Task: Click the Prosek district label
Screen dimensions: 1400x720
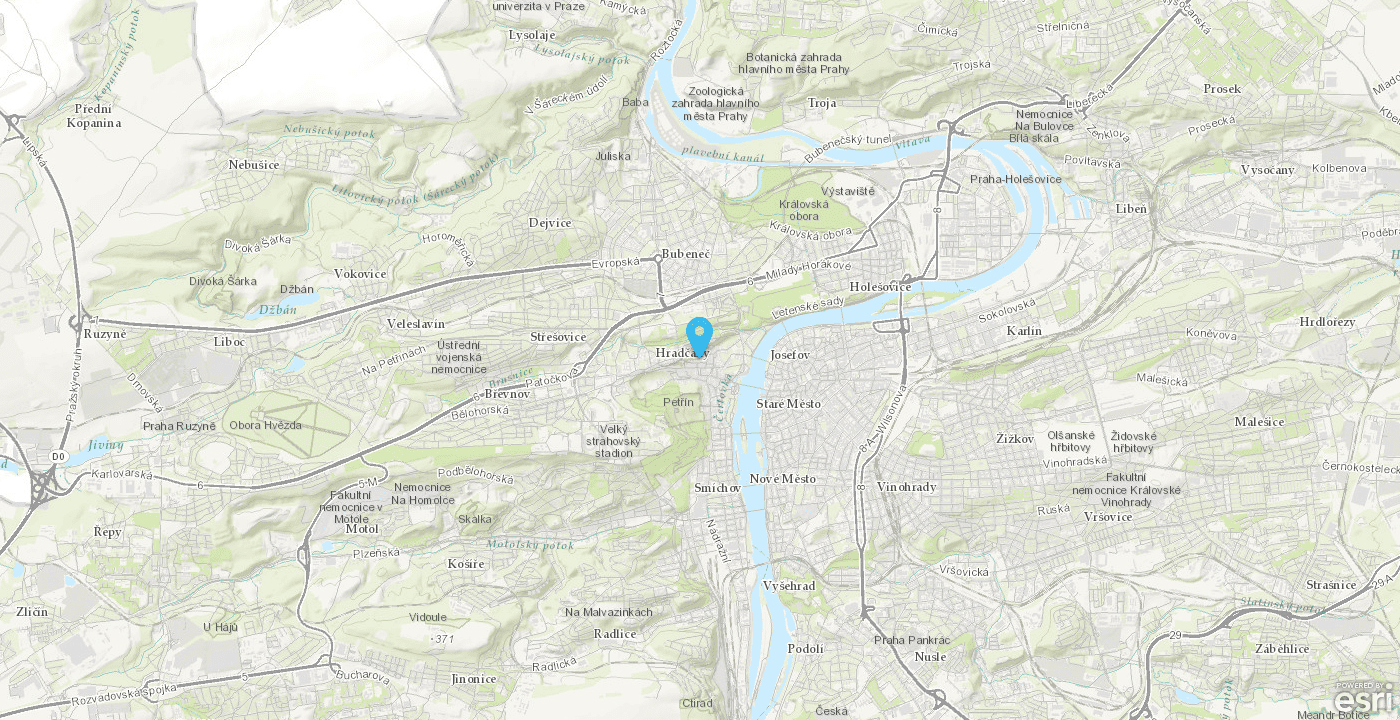Action: click(x=1222, y=89)
